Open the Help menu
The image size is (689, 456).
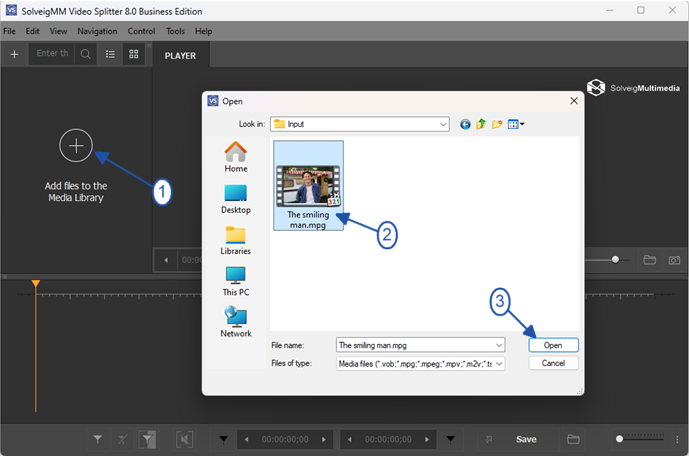(203, 31)
